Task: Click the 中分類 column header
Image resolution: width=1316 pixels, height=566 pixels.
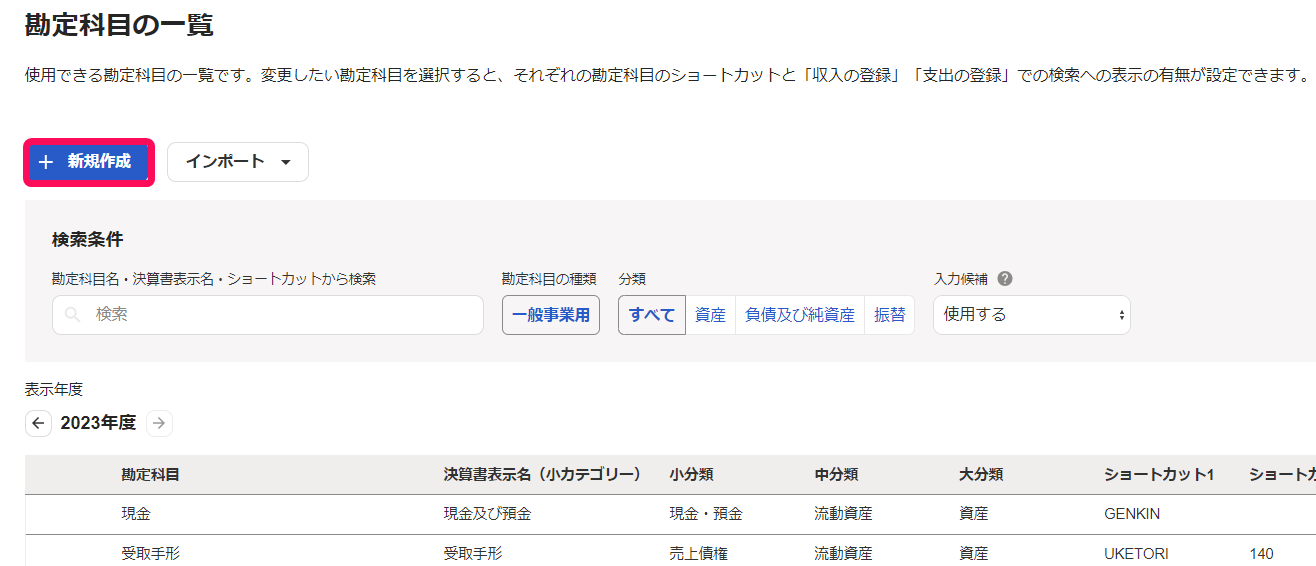Action: pyautogui.click(x=836, y=475)
